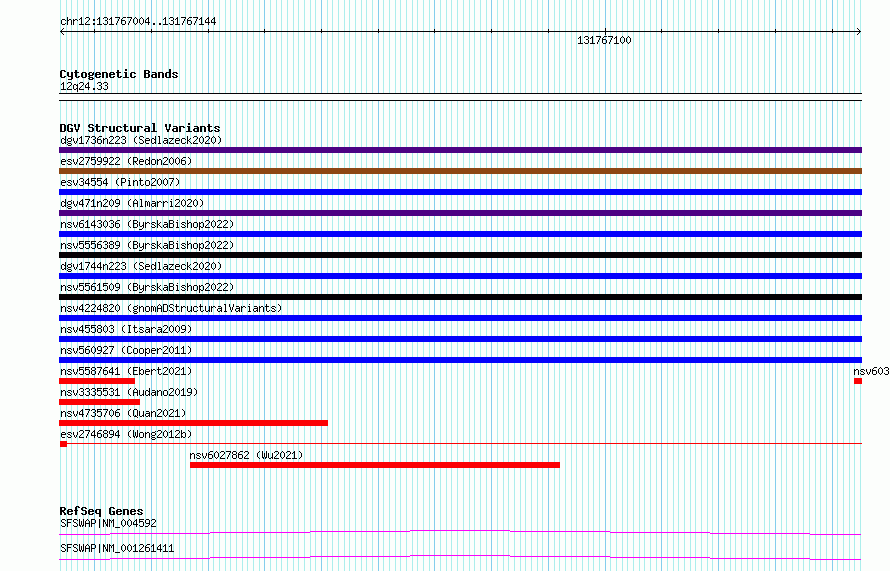Open nsv6143036 (ByrskaBishop2022) variant label

coord(147,224)
